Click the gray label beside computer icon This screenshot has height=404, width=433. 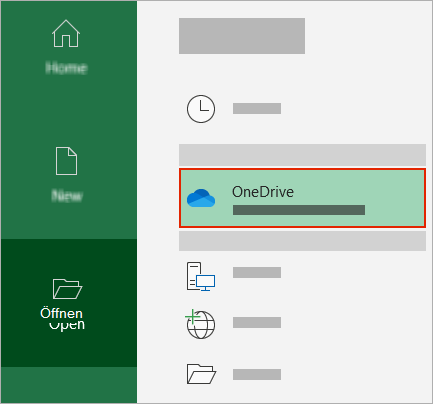pos(257,272)
